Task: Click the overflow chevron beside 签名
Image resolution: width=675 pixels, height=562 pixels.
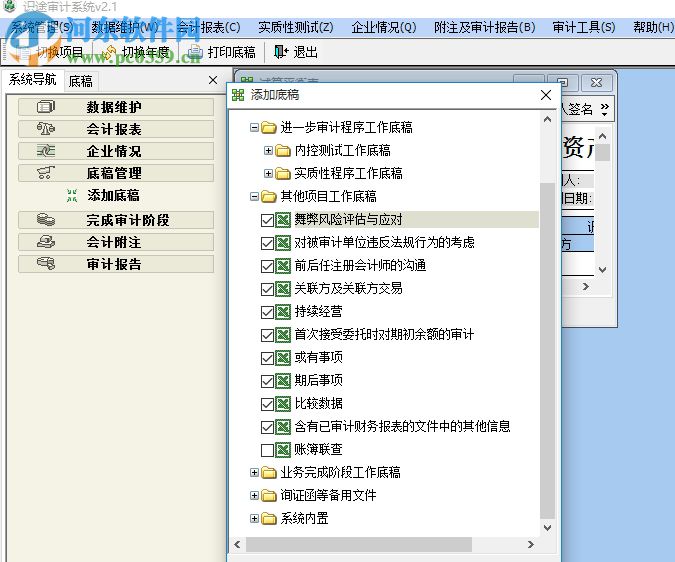Action: pyautogui.click(x=605, y=108)
